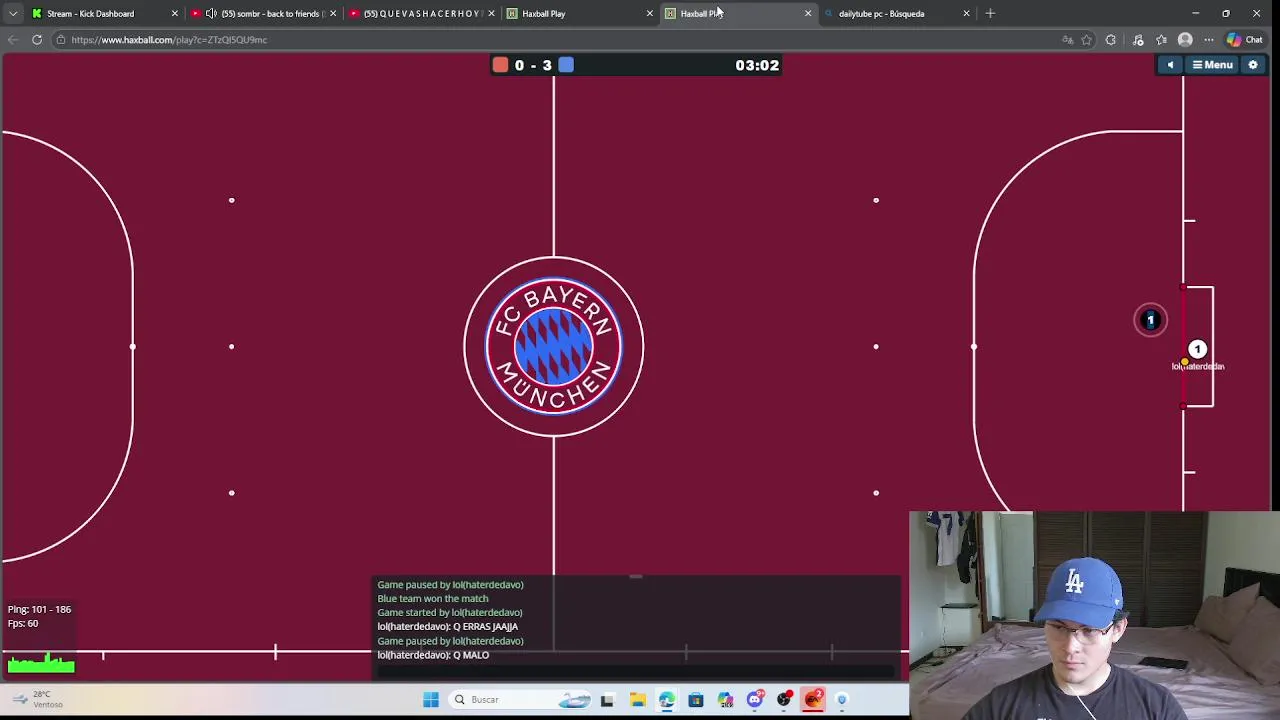Click the white player disc numbered 1
1280x720 pixels.
[1197, 350]
